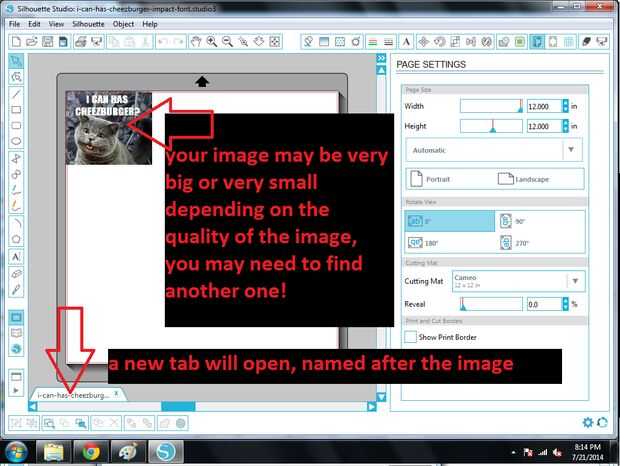Open the Library view icon in the left sidebar

click(16, 333)
